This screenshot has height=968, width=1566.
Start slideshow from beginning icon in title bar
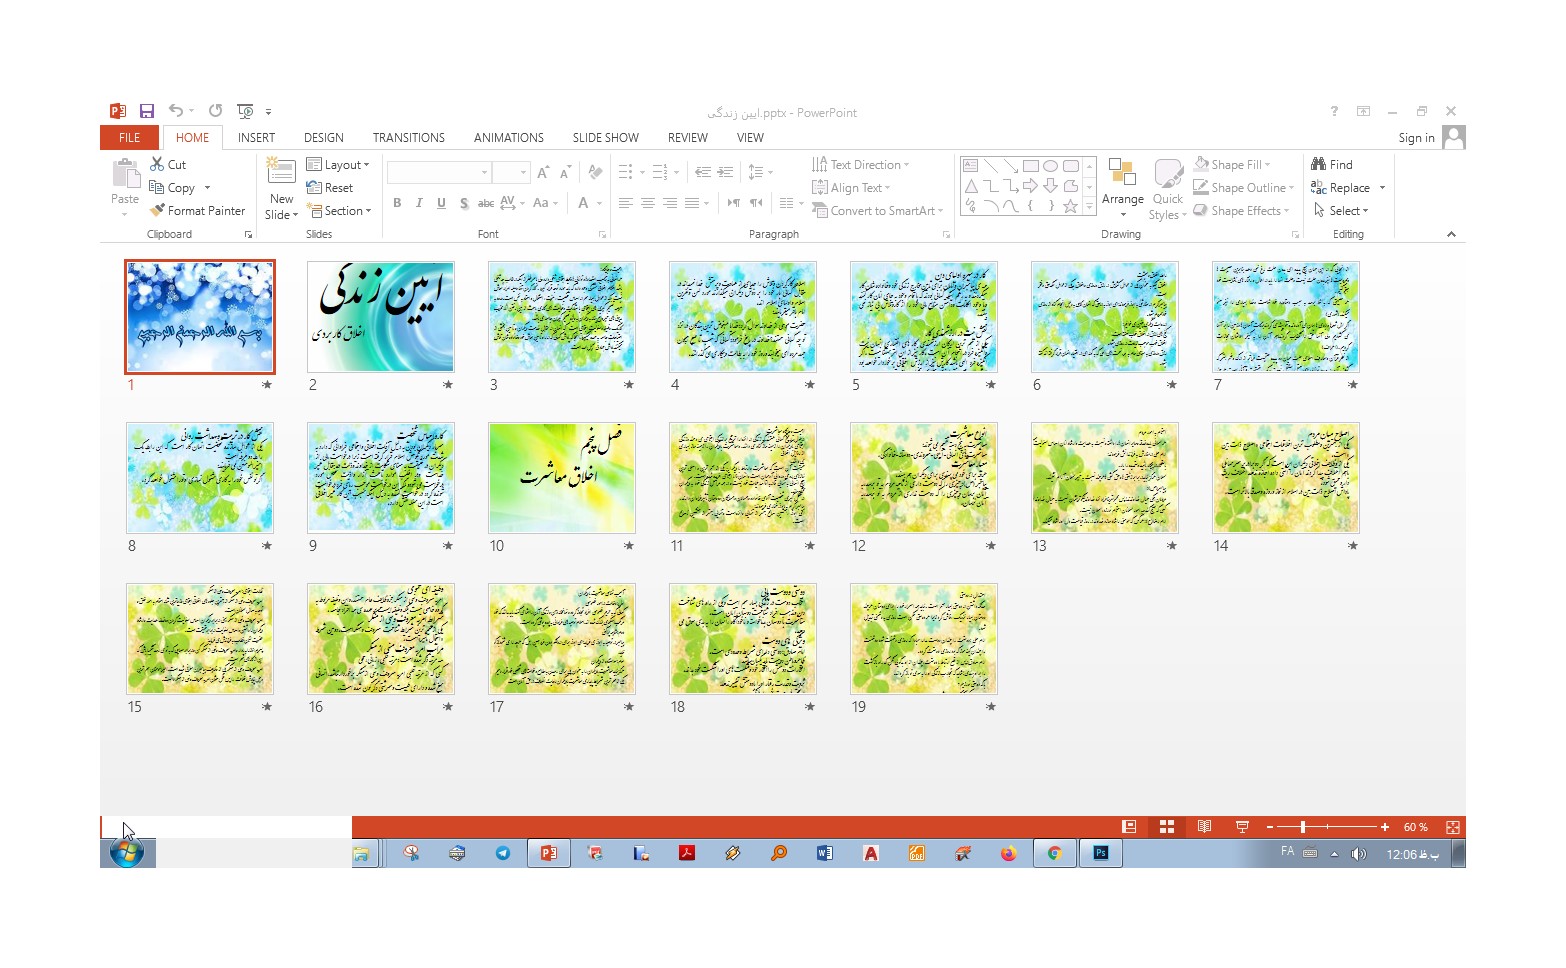point(245,111)
